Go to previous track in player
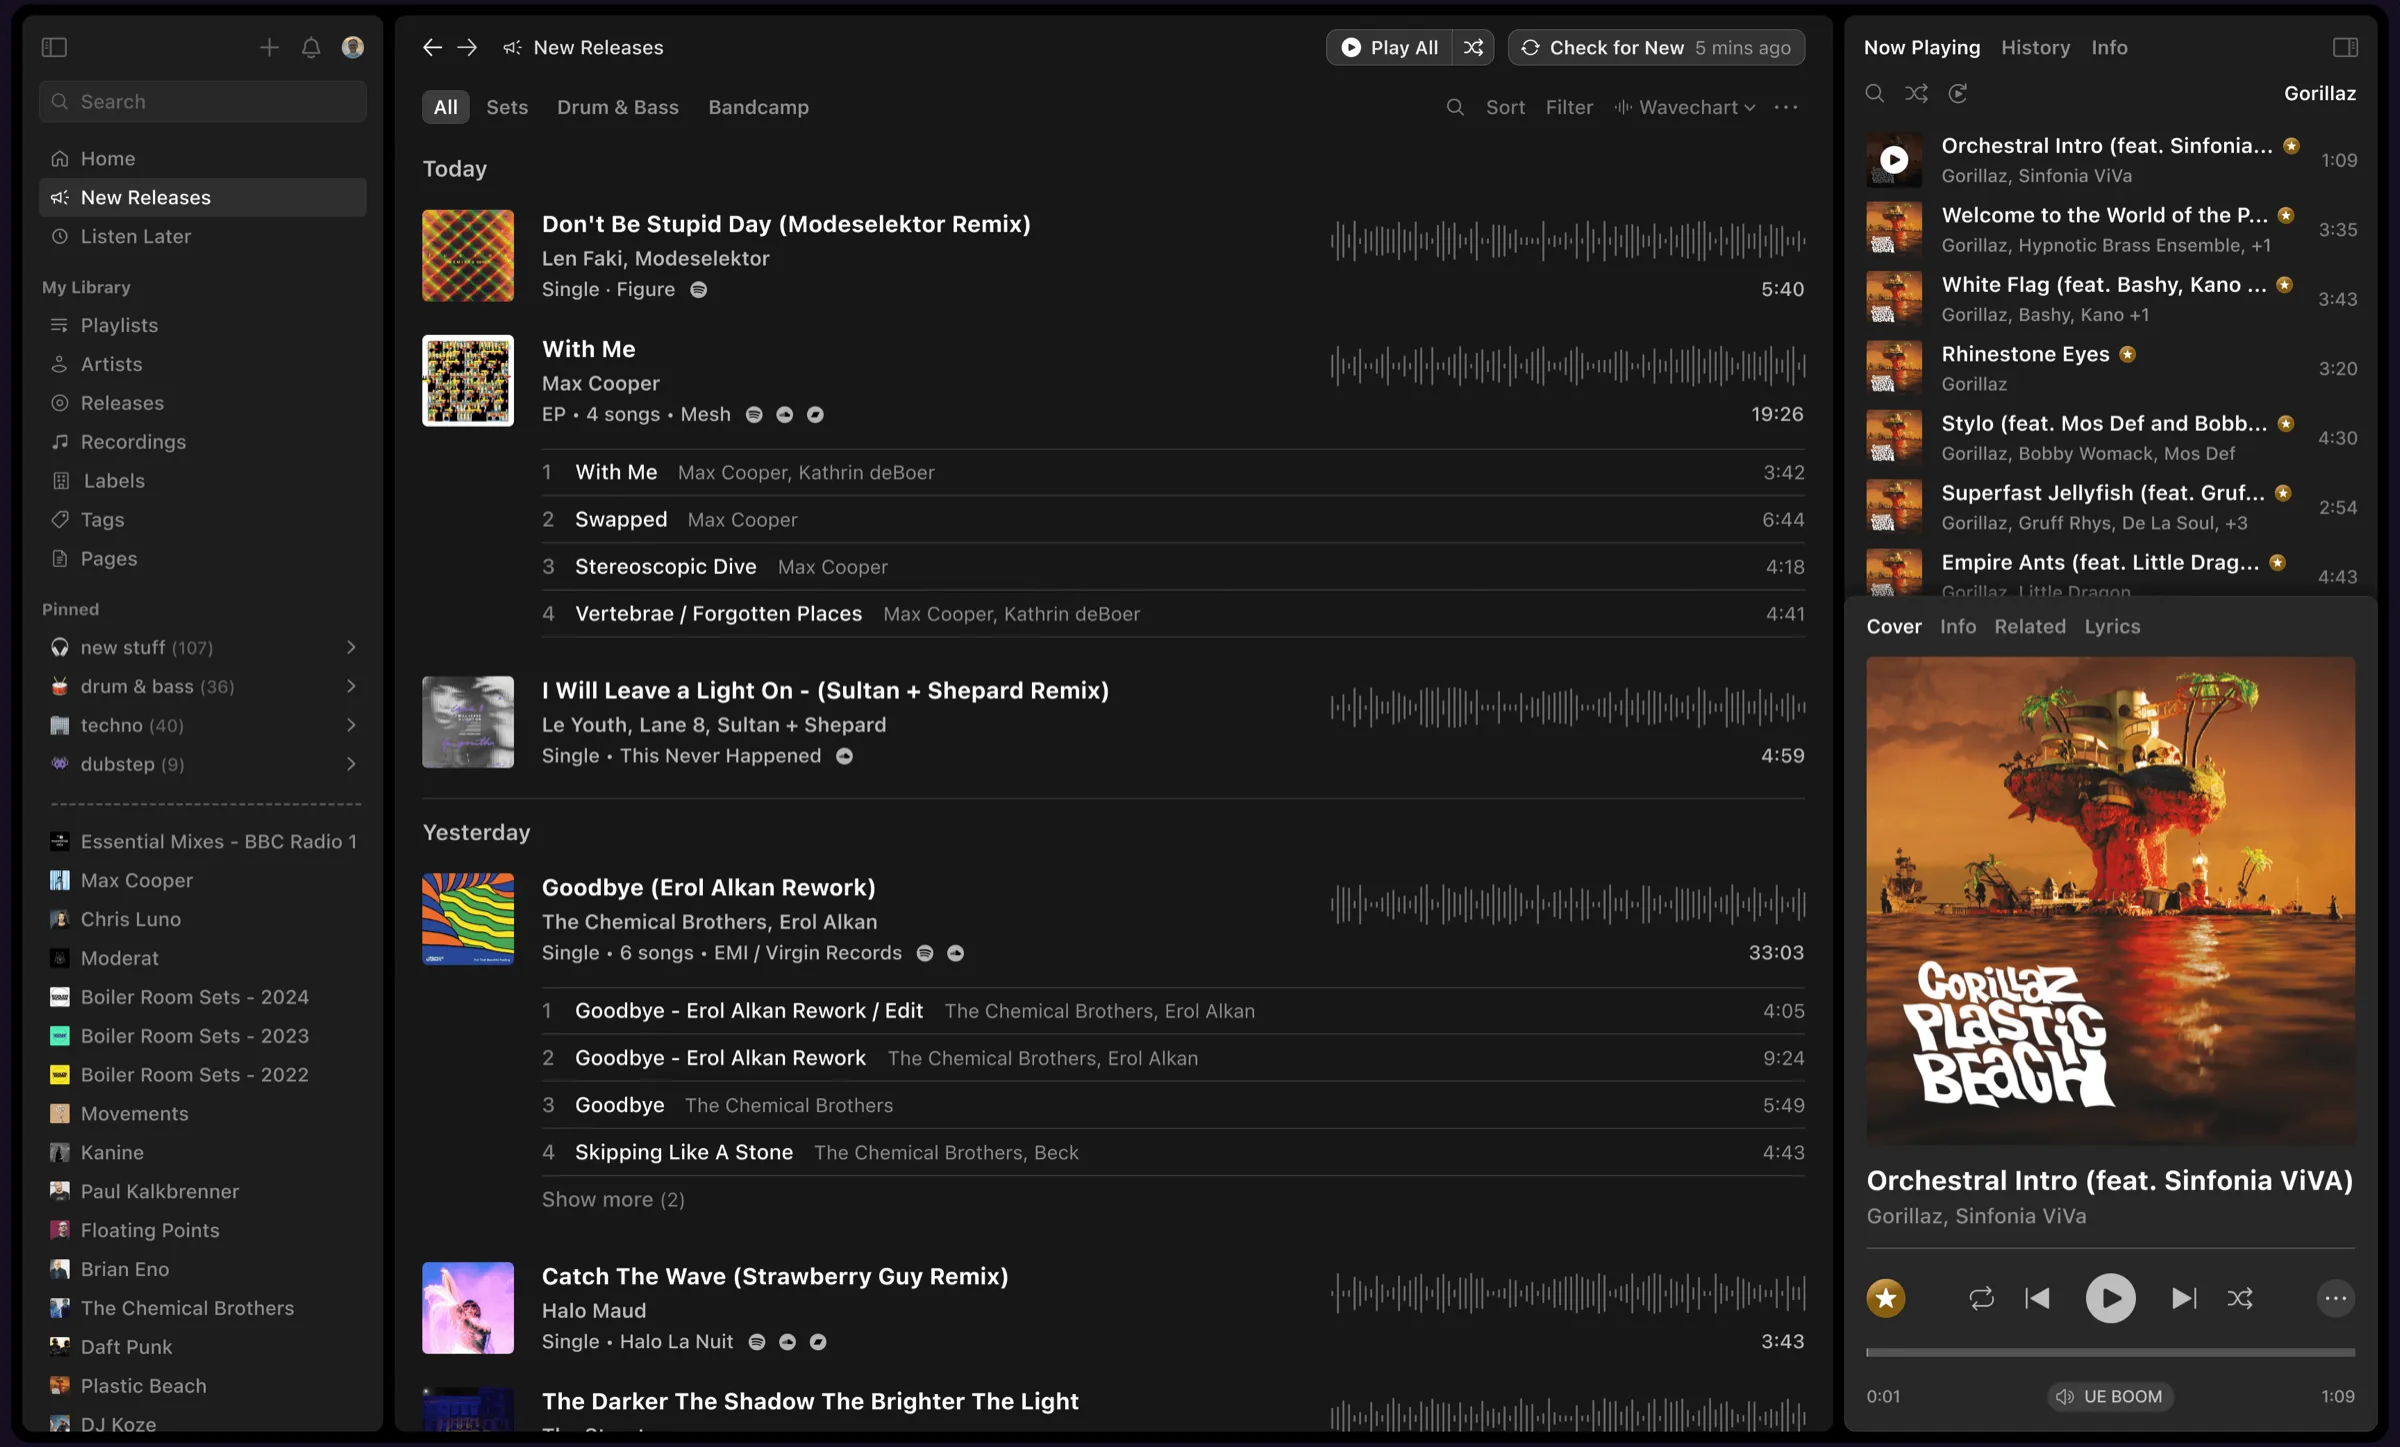This screenshot has height=1447, width=2400. pos(2037,1298)
